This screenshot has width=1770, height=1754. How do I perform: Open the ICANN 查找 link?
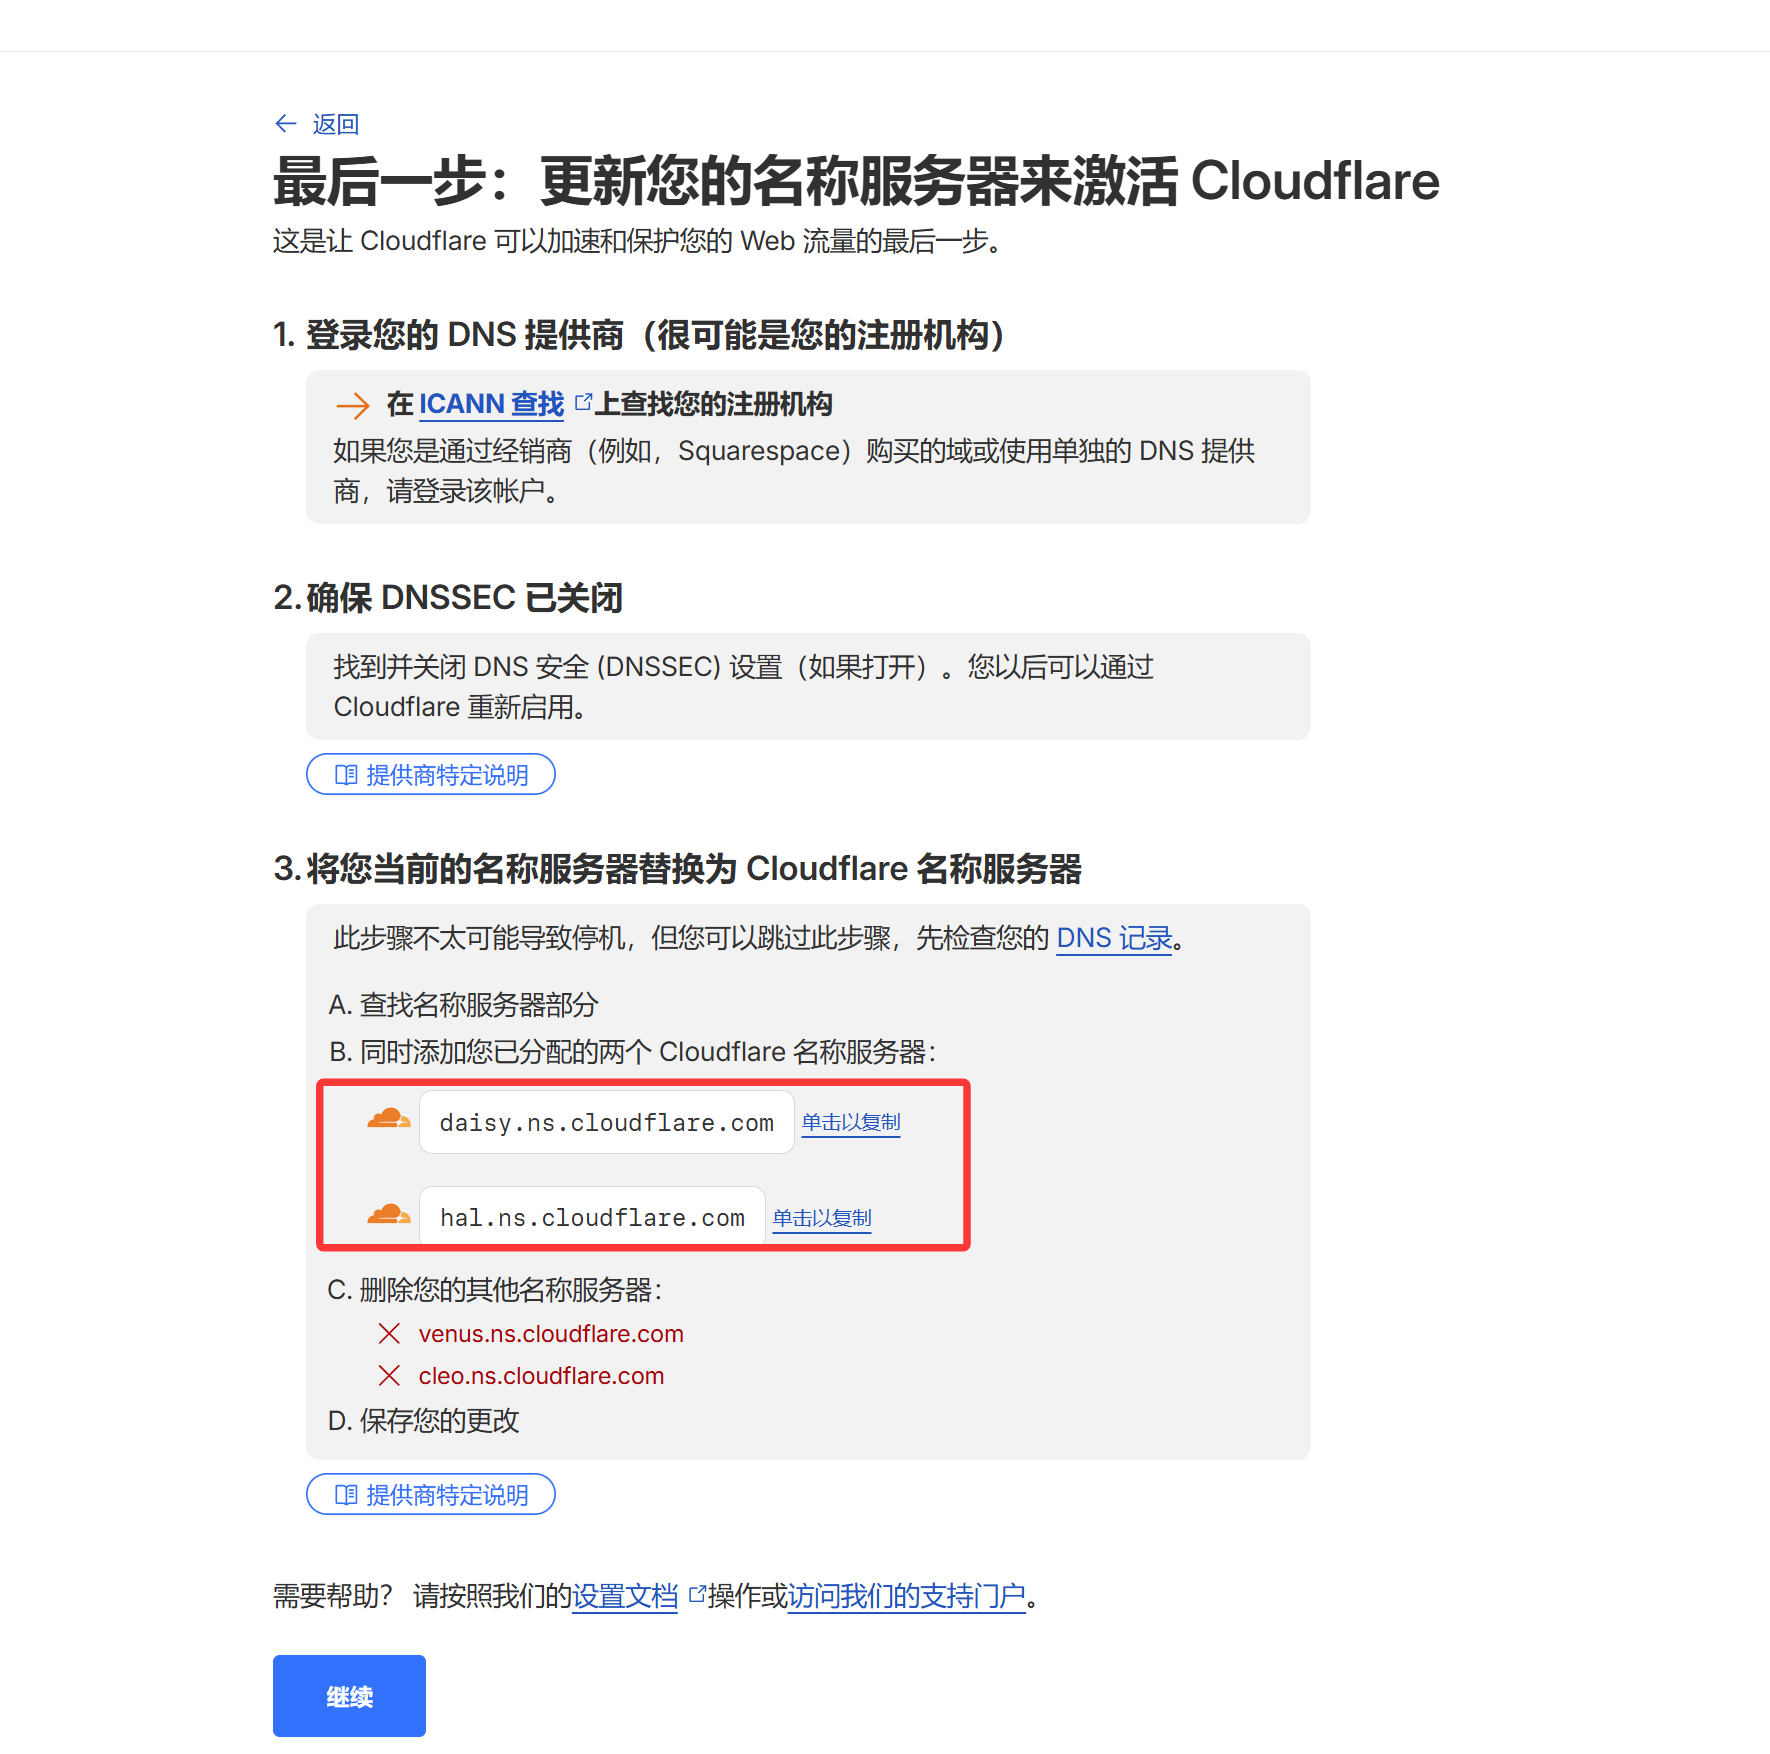[x=491, y=404]
